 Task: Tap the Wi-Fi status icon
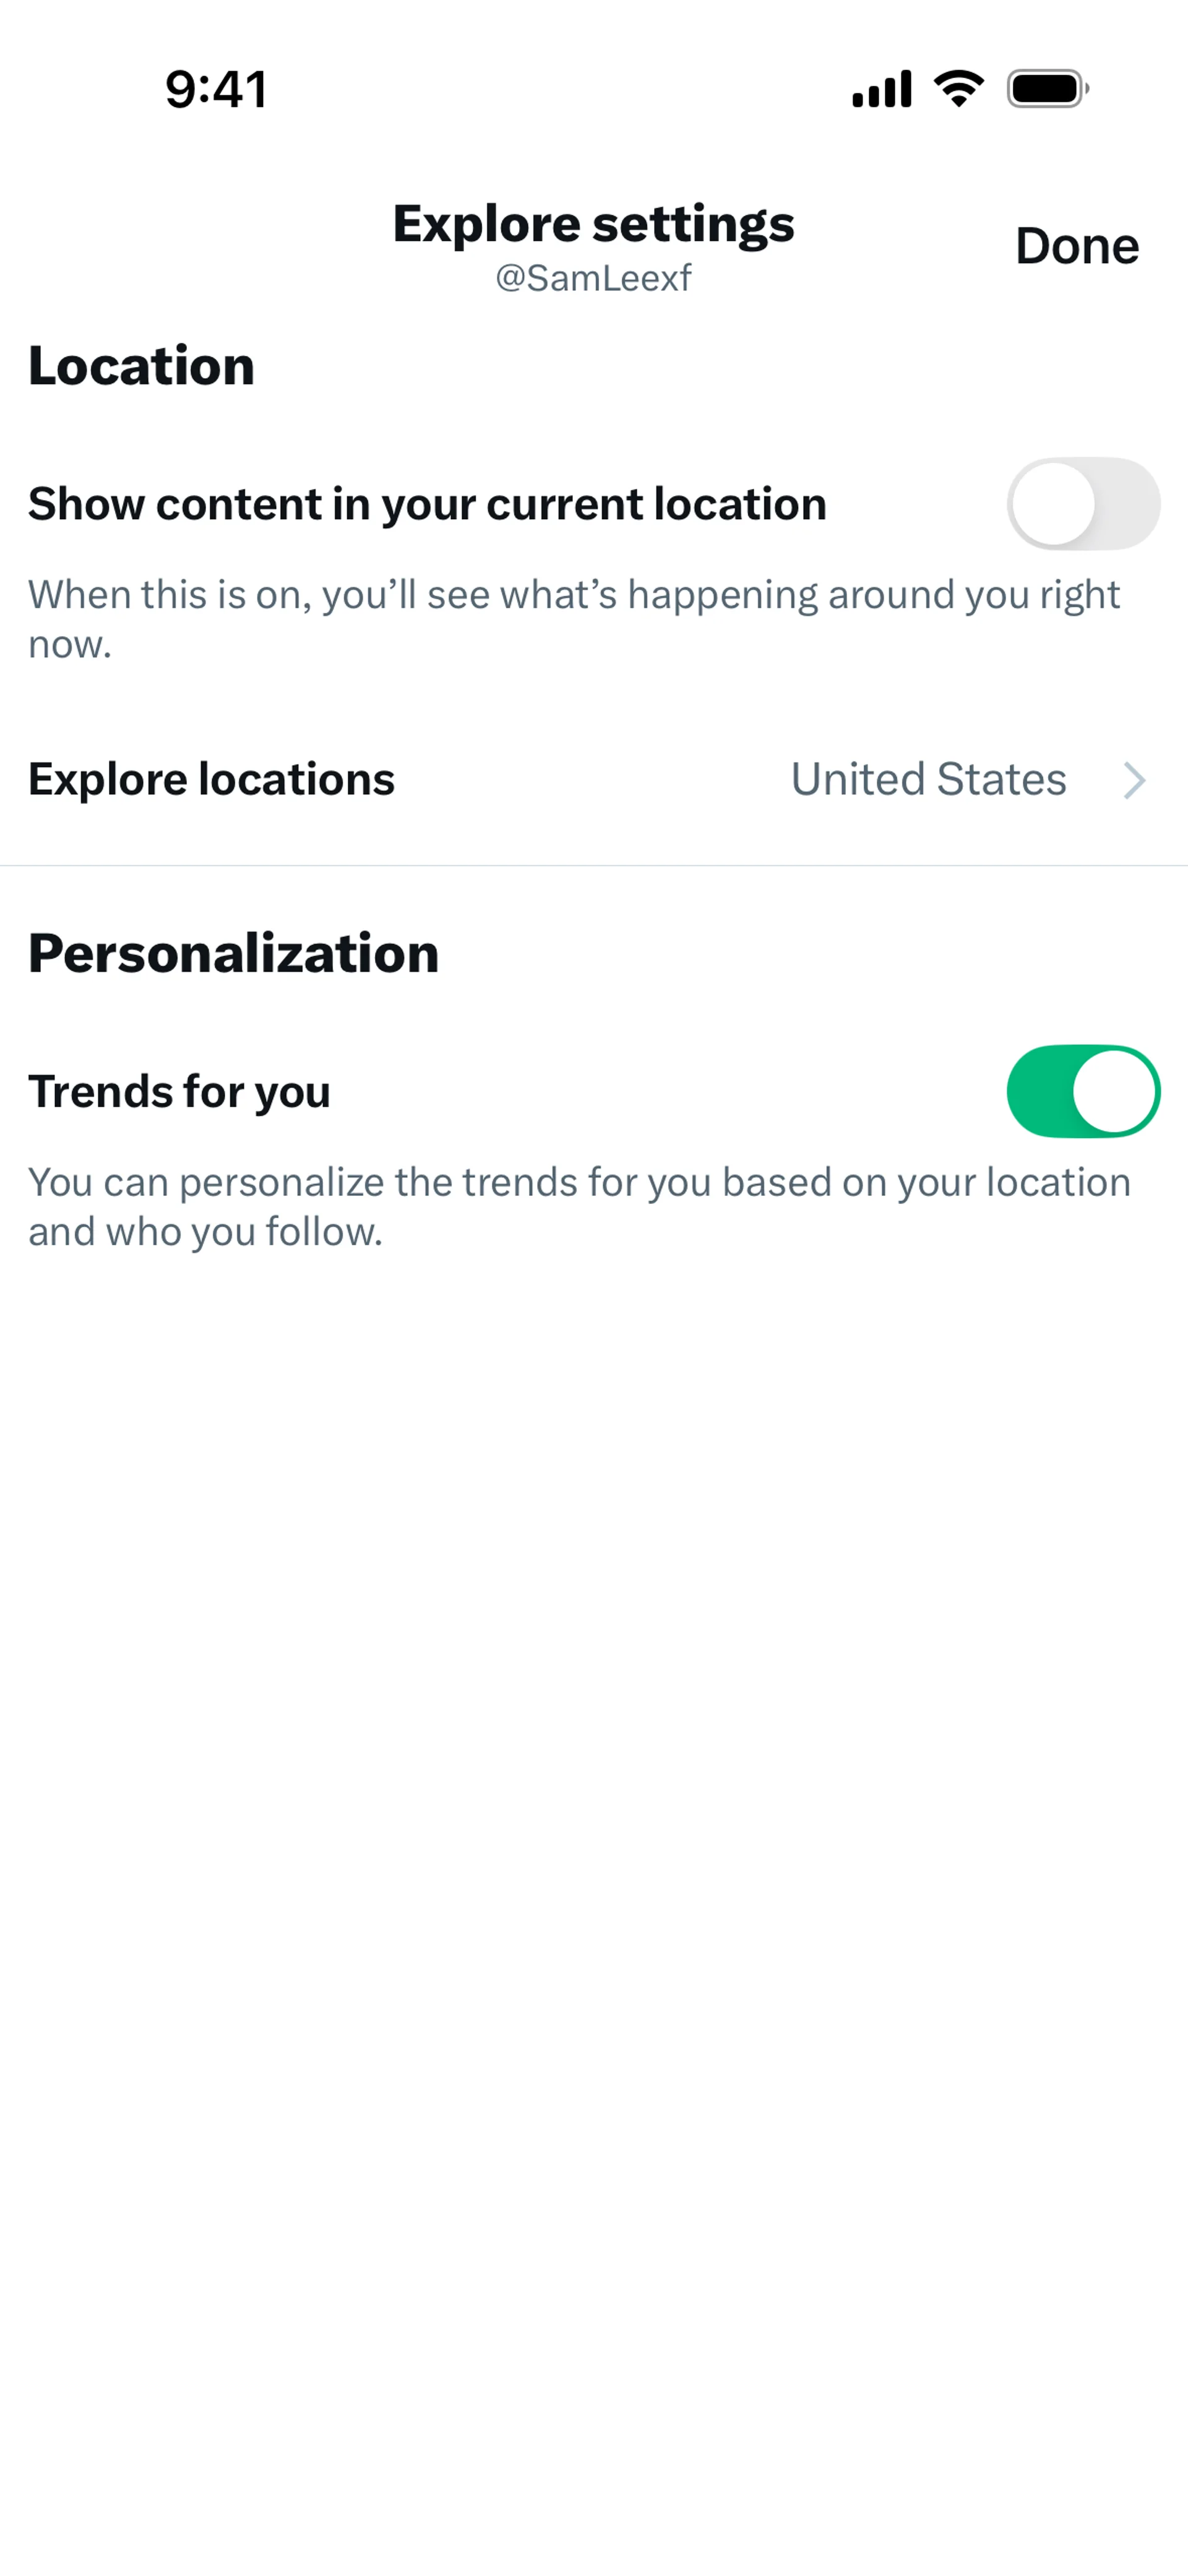click(959, 89)
